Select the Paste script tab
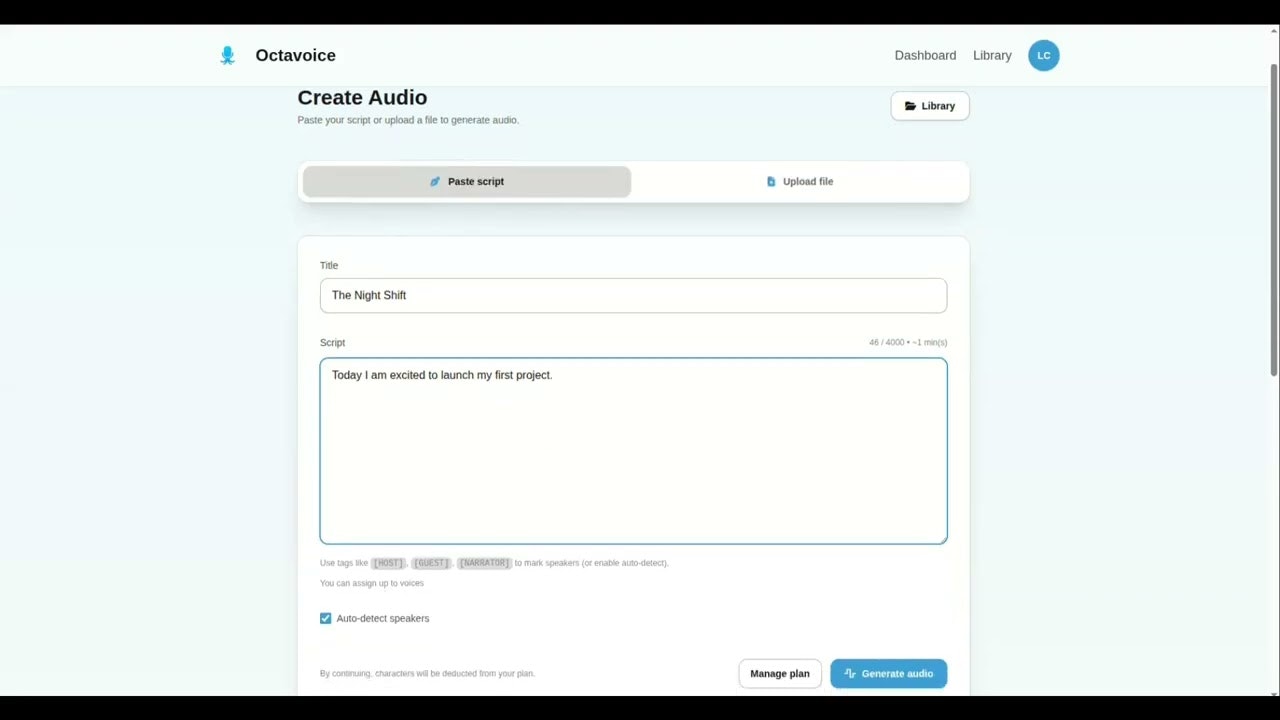Viewport: 1280px width, 720px height. (x=467, y=181)
